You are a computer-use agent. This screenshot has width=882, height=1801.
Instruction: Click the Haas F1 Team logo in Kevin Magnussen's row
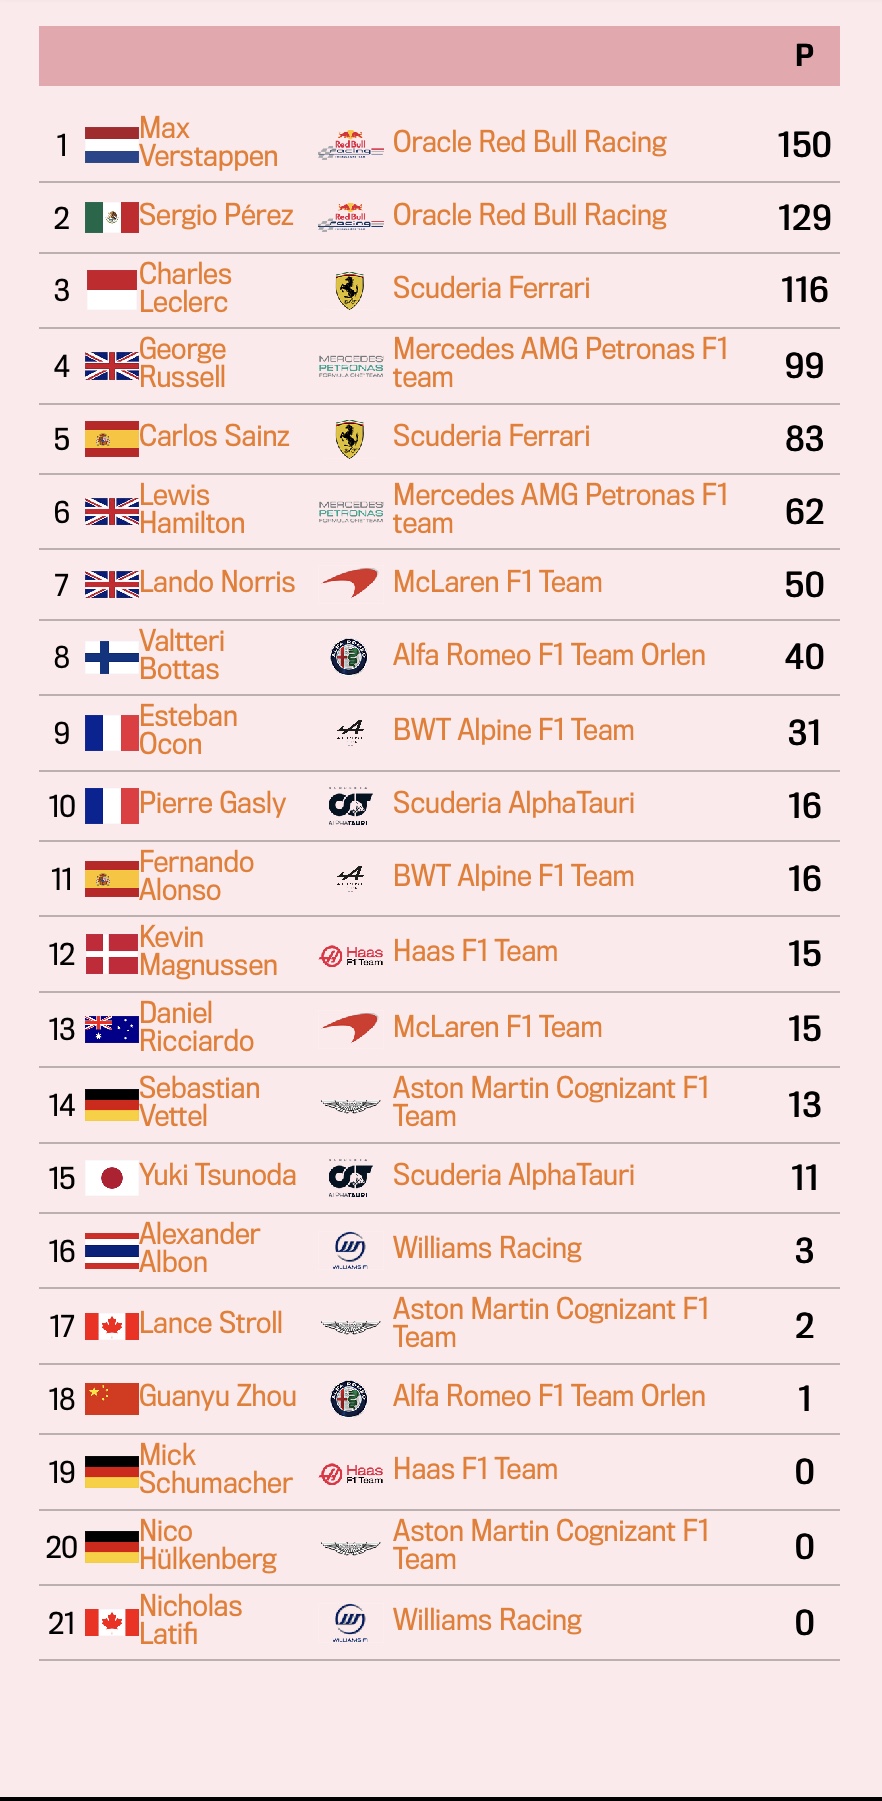coord(351,957)
